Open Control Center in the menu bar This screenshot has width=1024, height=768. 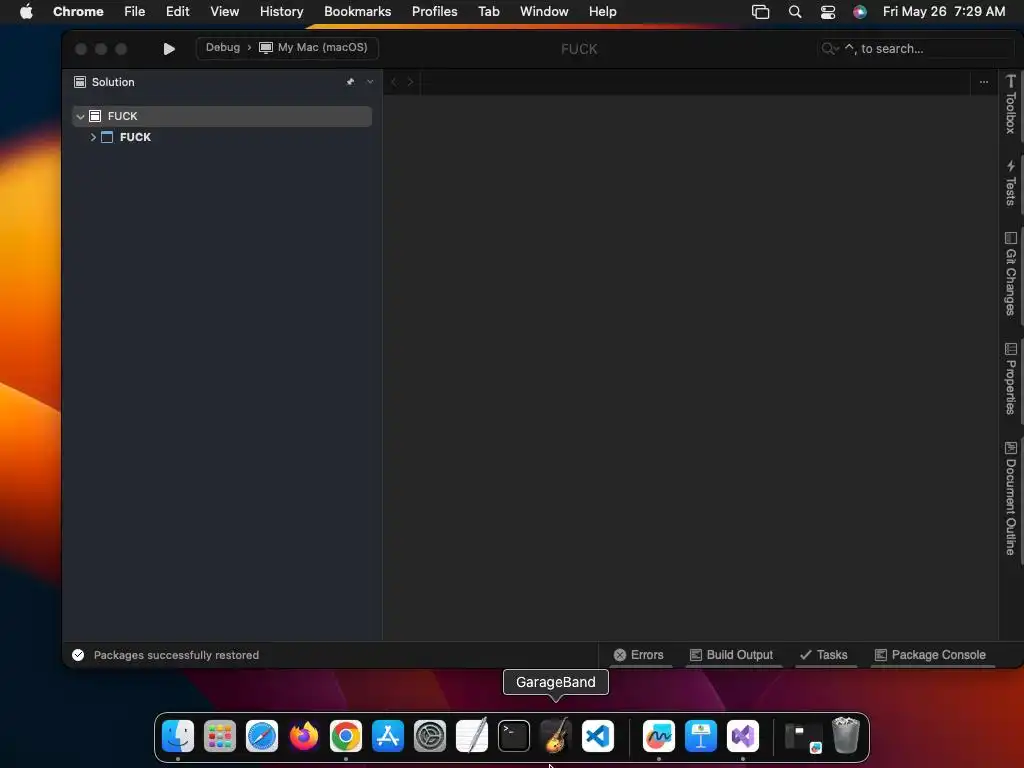pyautogui.click(x=827, y=11)
